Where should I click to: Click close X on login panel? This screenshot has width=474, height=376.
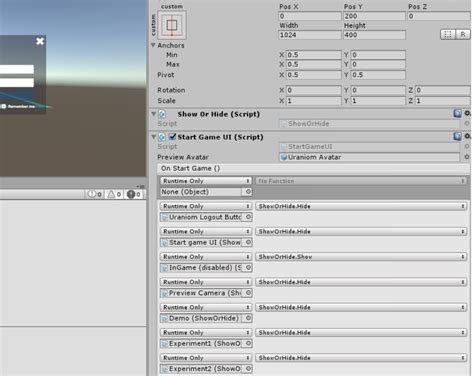point(40,41)
